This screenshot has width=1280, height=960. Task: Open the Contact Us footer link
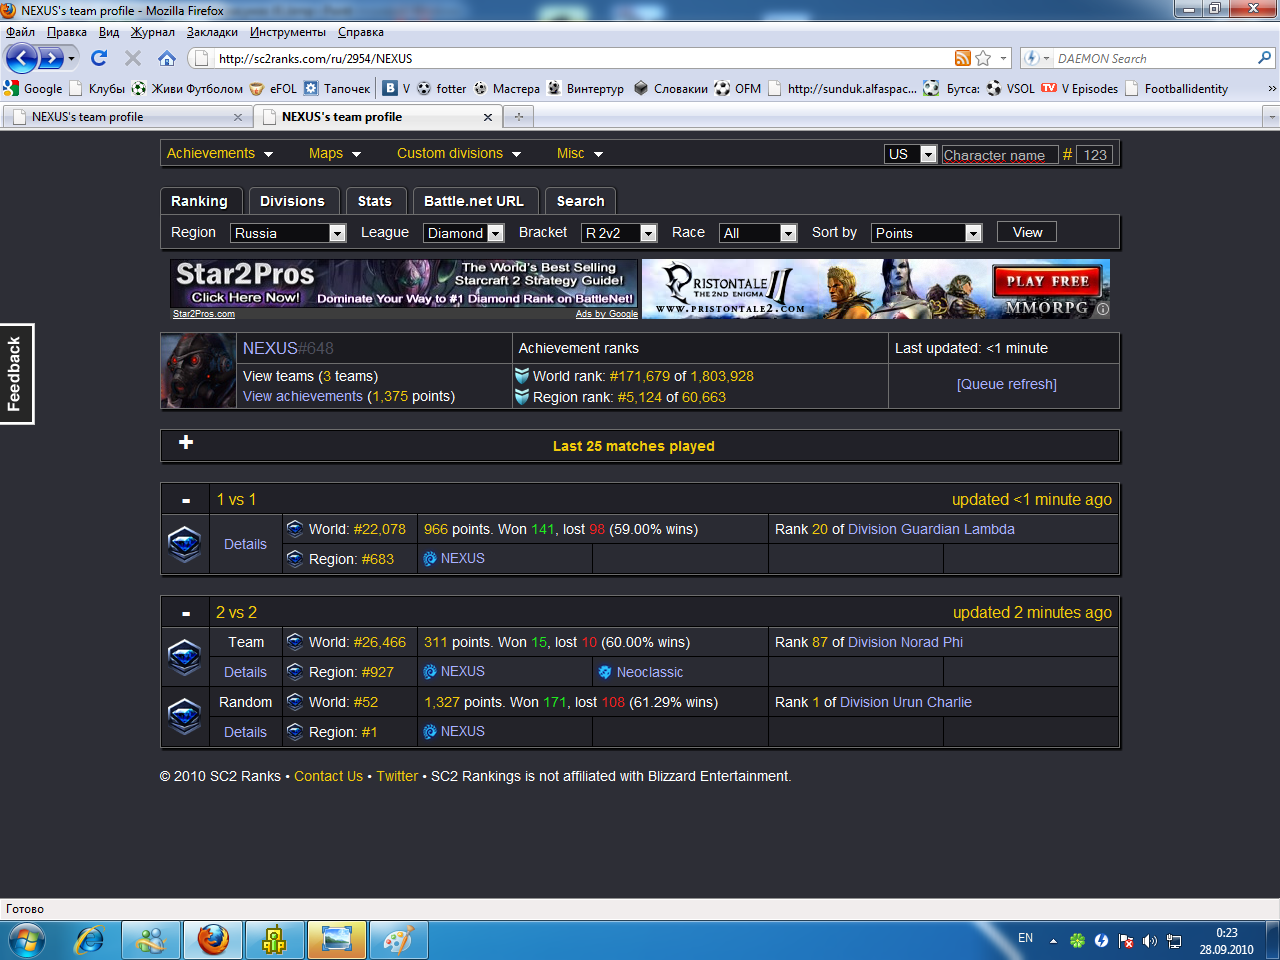pyautogui.click(x=328, y=776)
